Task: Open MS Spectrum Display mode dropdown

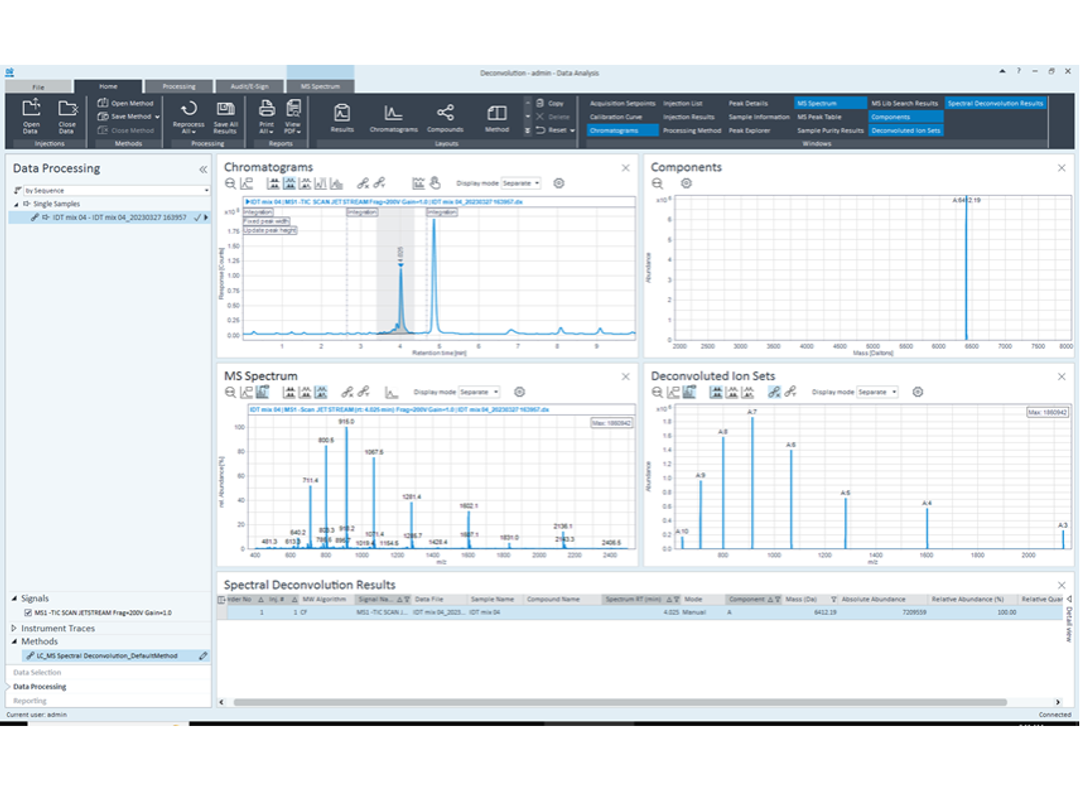Action: click(x=479, y=392)
